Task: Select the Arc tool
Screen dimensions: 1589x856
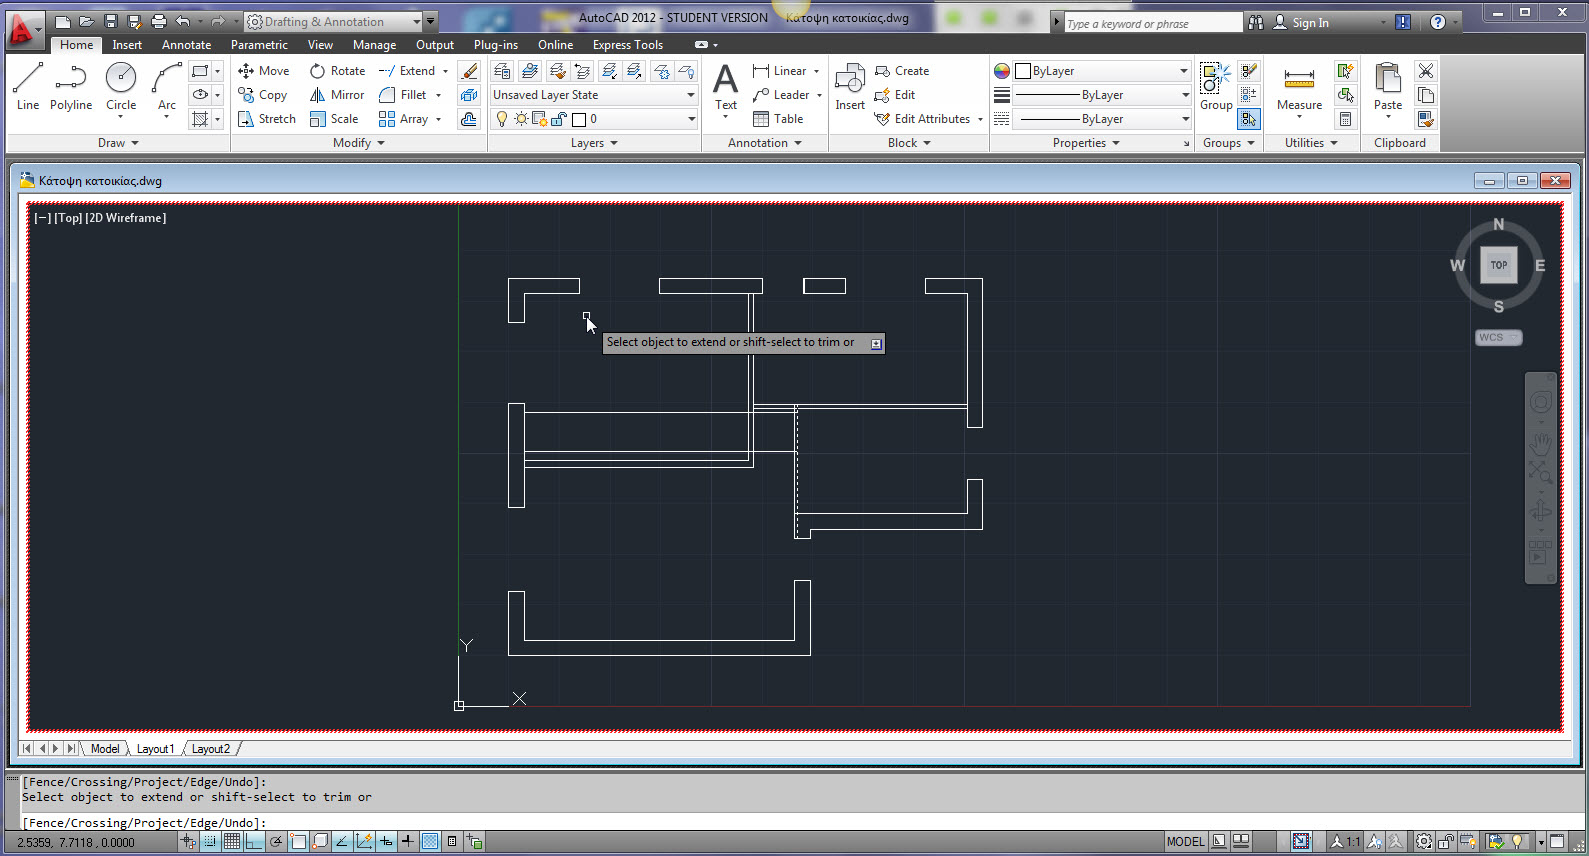Action: click(167, 86)
